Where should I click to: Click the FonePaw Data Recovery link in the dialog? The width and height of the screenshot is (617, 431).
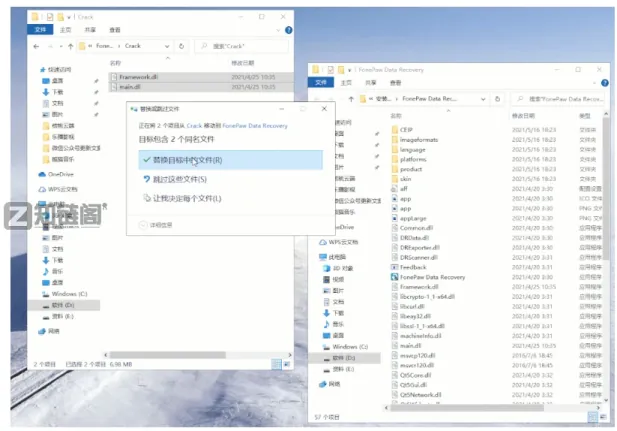click(x=255, y=126)
